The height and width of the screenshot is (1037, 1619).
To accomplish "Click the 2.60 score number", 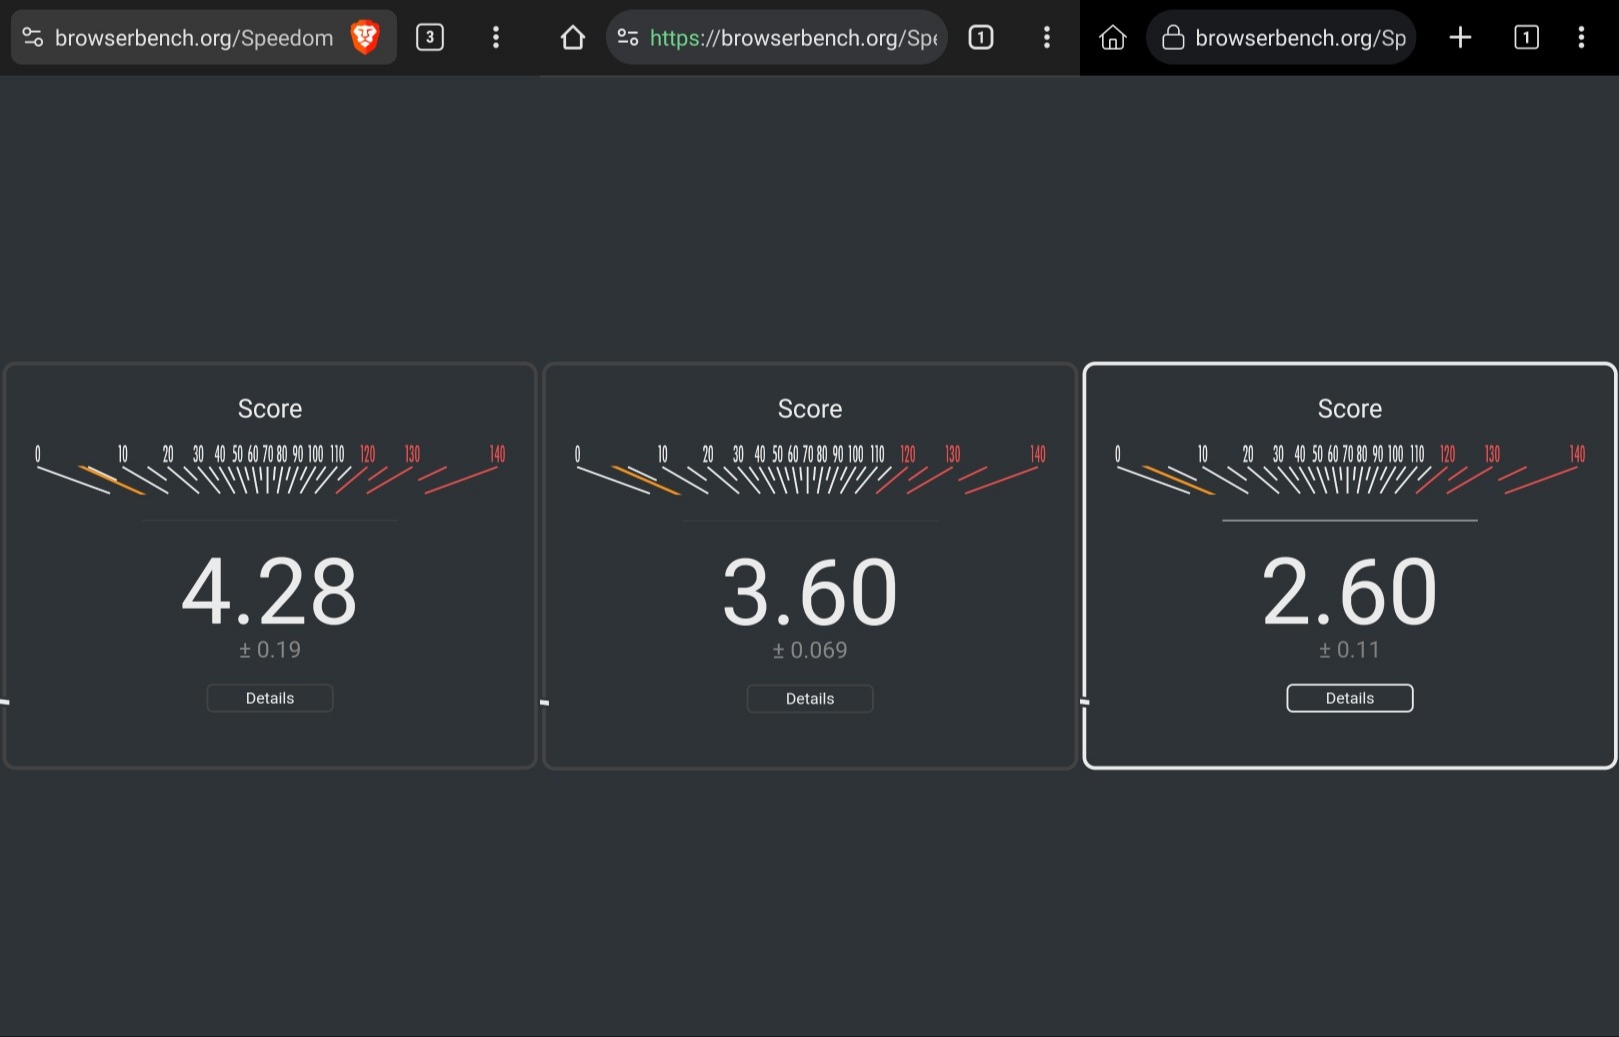I will (x=1349, y=592).
